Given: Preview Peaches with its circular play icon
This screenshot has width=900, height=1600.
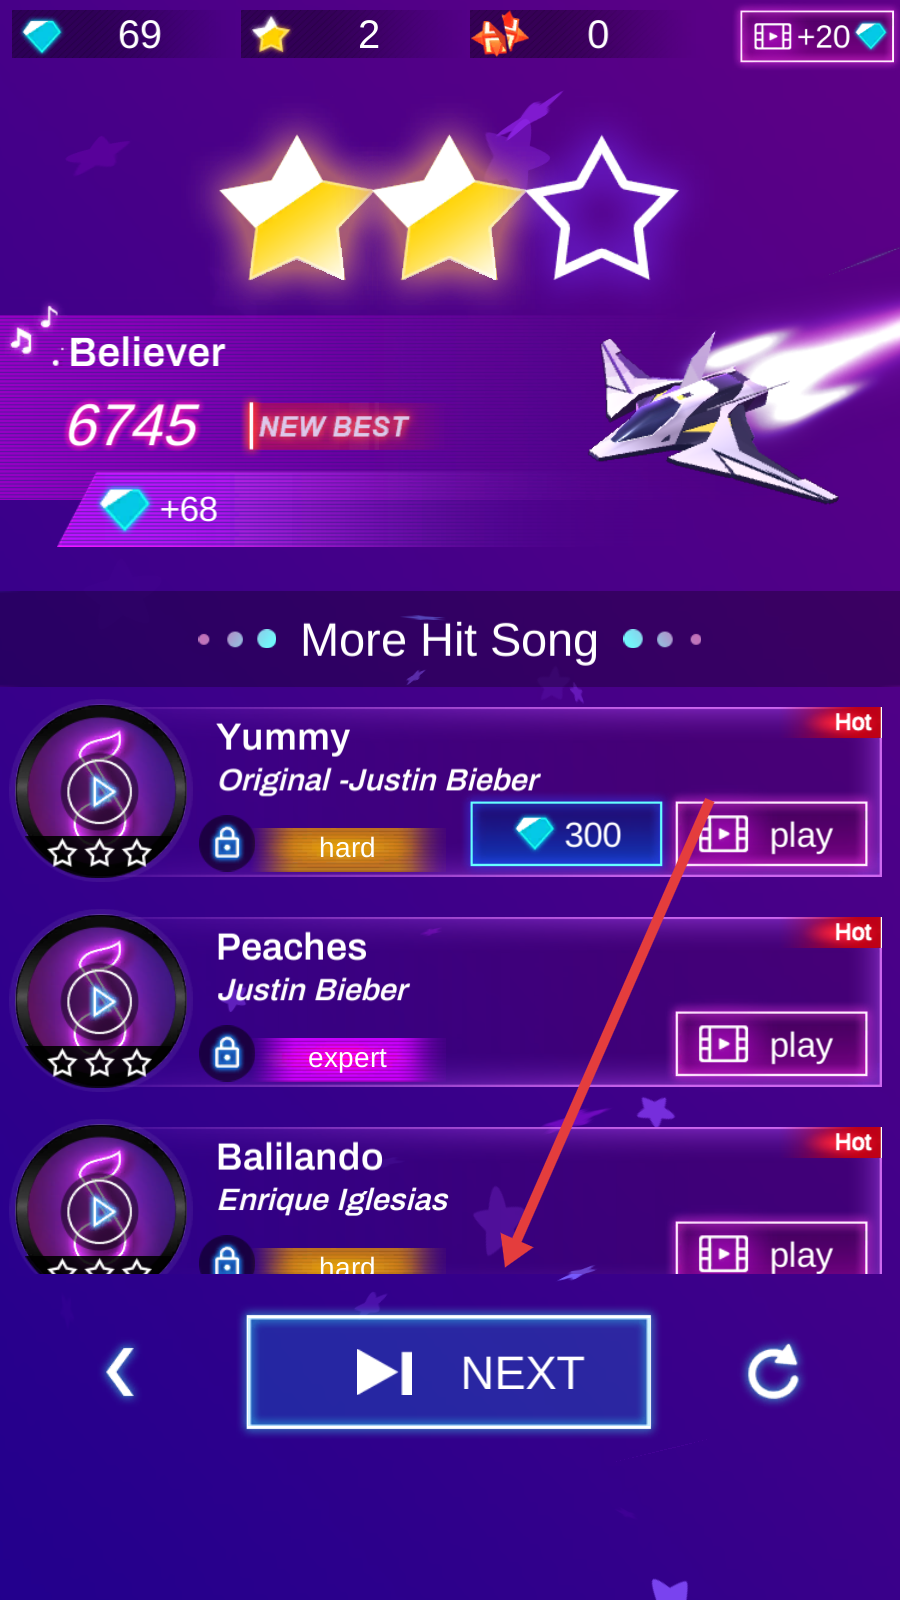Looking at the screenshot, I should coord(100,1001).
